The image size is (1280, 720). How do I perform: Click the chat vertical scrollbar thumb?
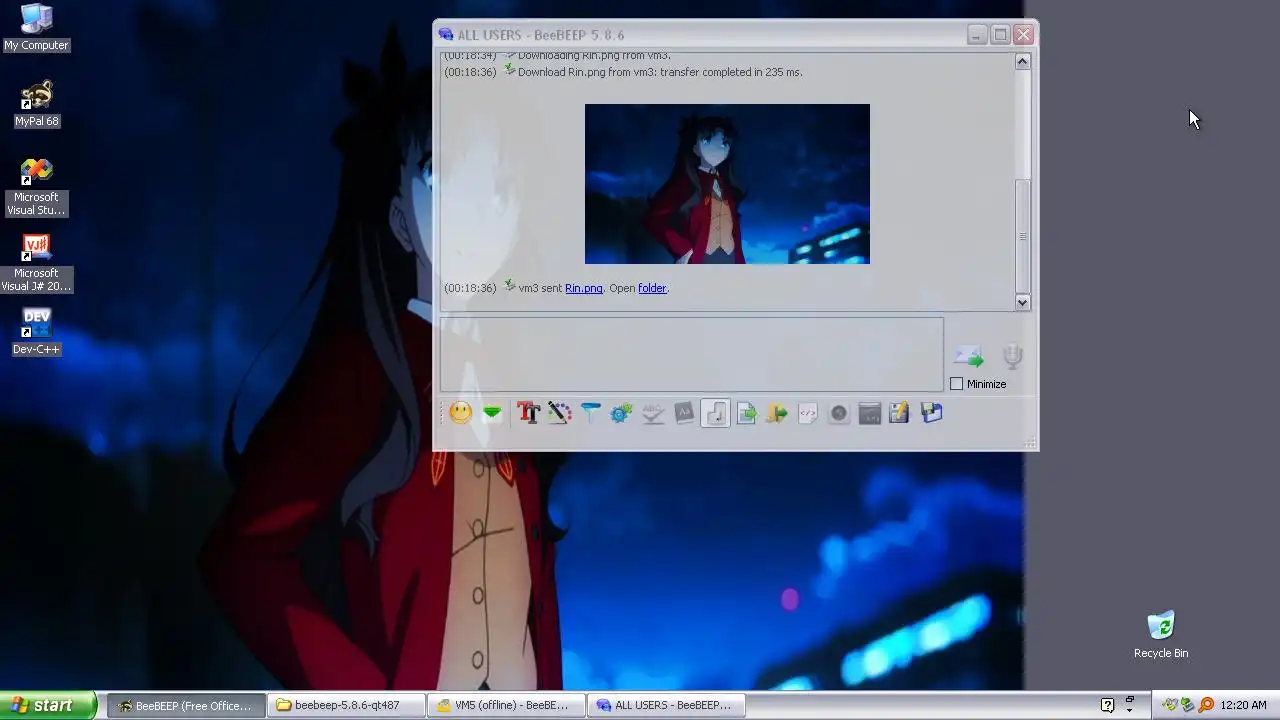[x=1022, y=236]
